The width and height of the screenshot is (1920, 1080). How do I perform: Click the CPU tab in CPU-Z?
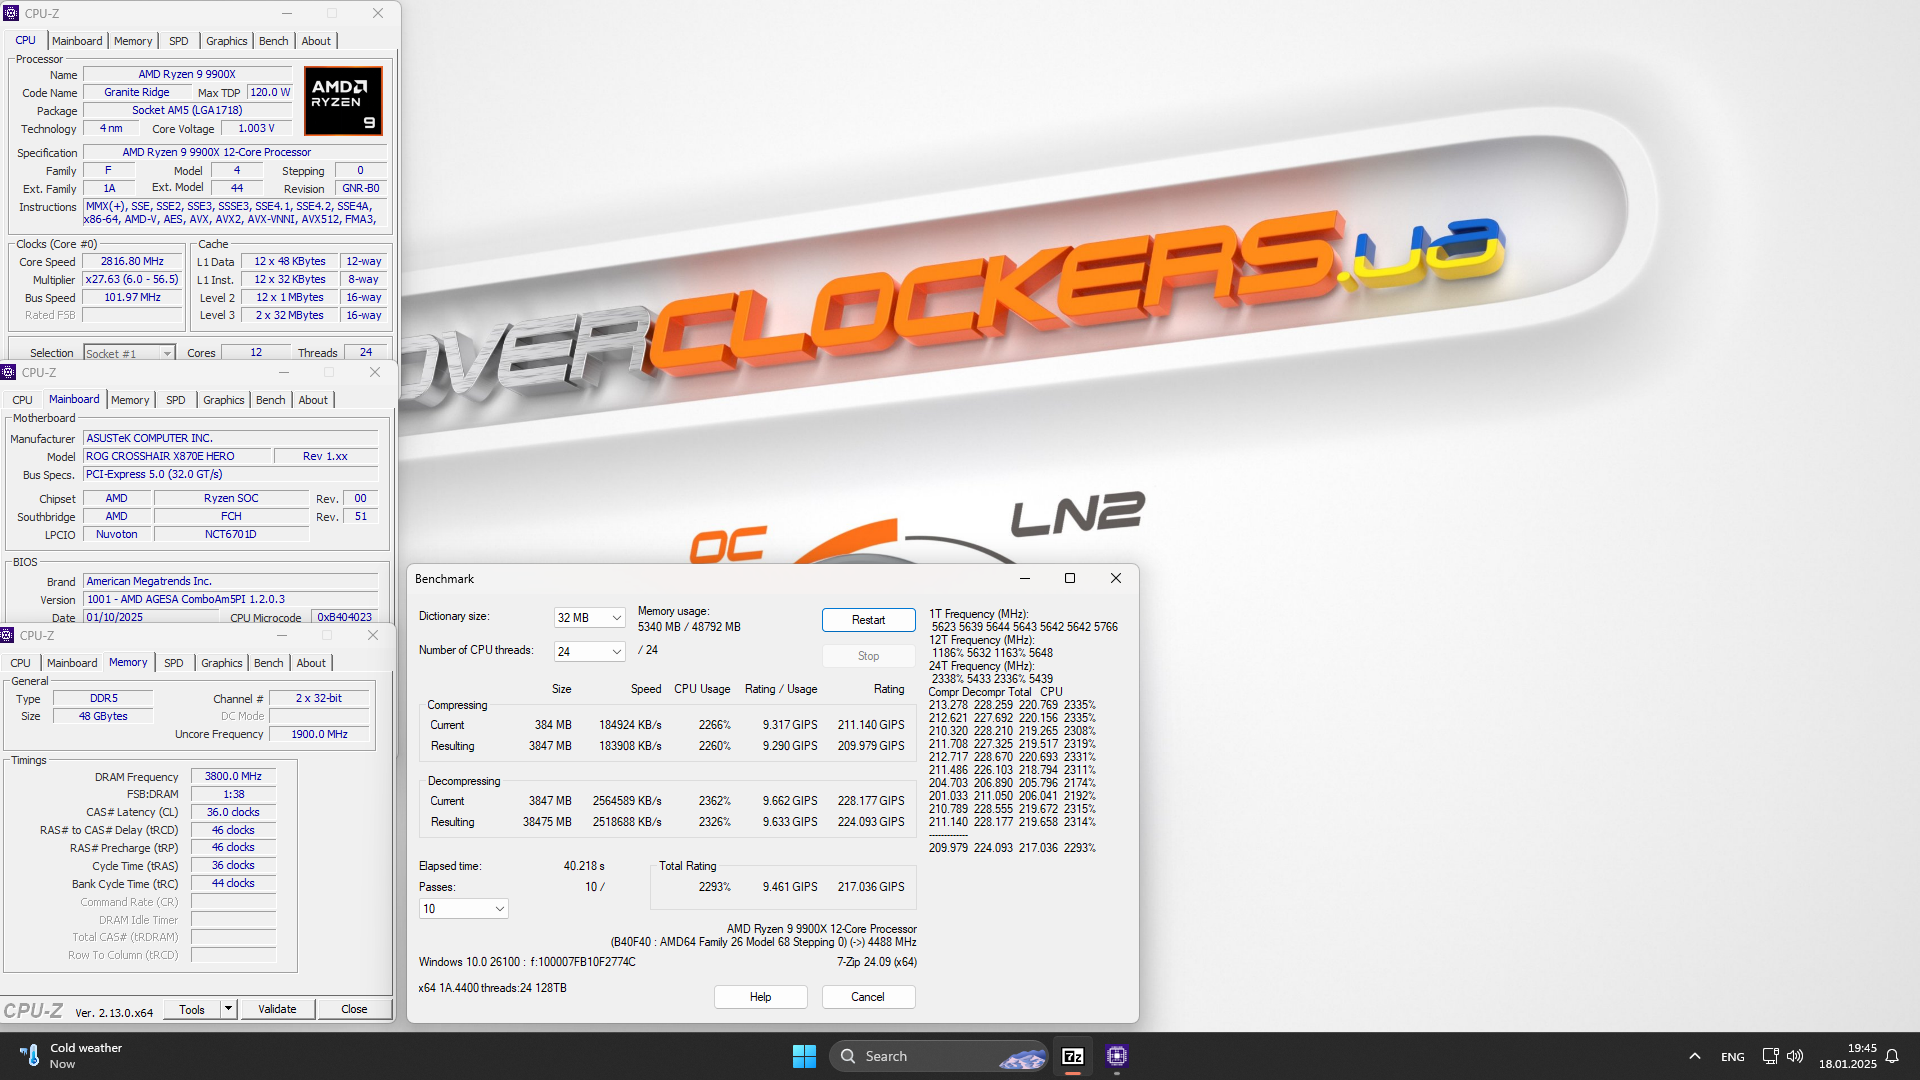click(x=24, y=40)
